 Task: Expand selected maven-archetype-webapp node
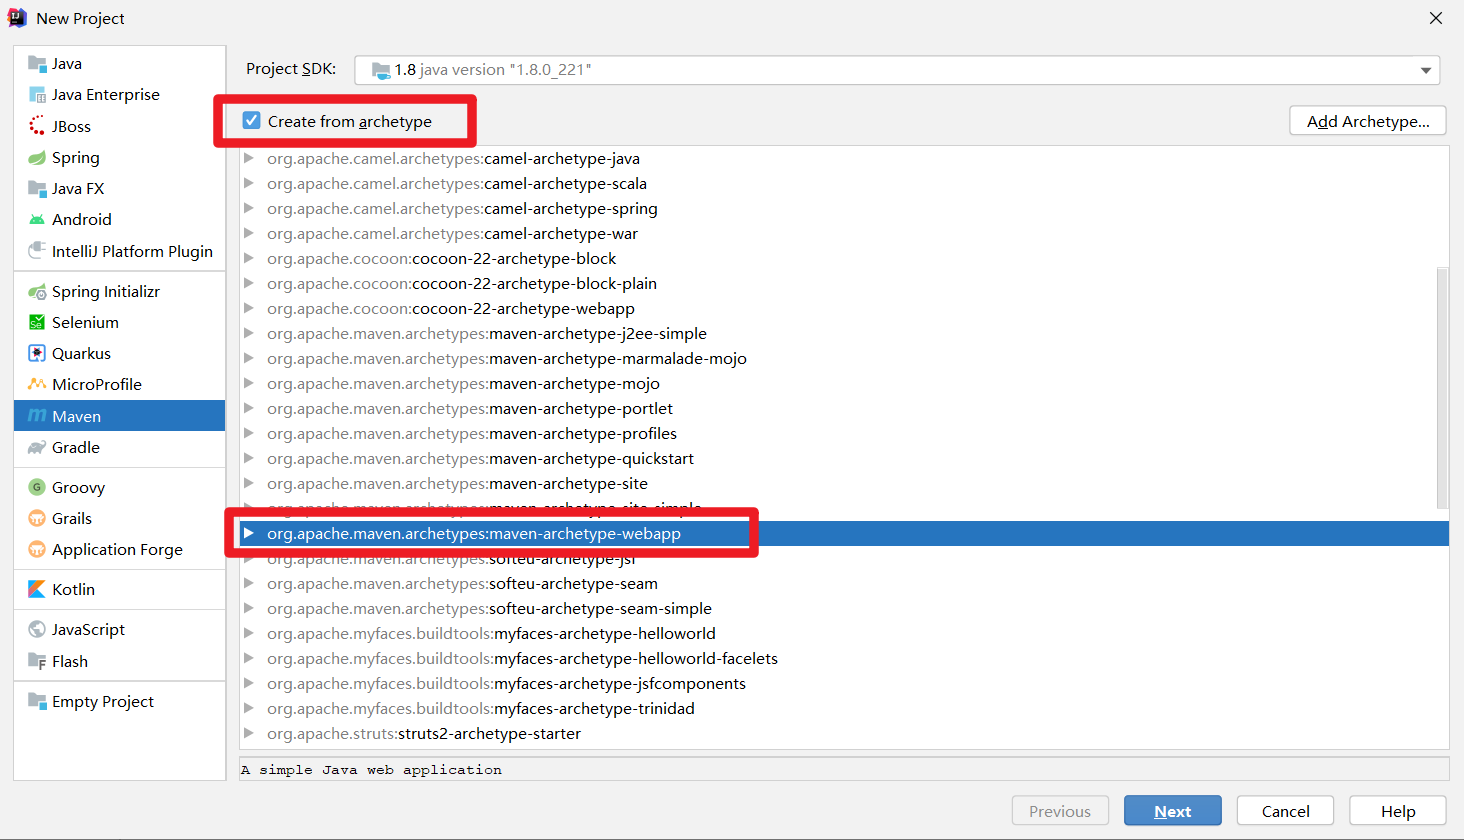click(249, 533)
